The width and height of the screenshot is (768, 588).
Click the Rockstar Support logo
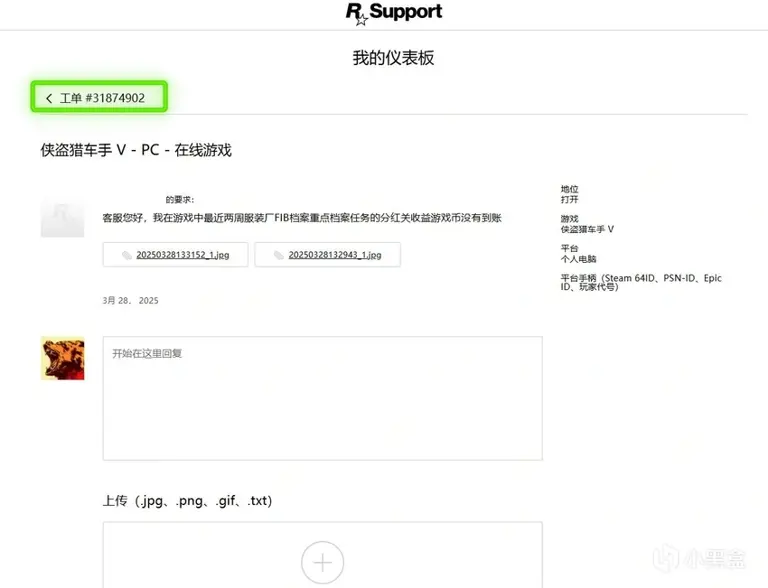tap(394, 13)
